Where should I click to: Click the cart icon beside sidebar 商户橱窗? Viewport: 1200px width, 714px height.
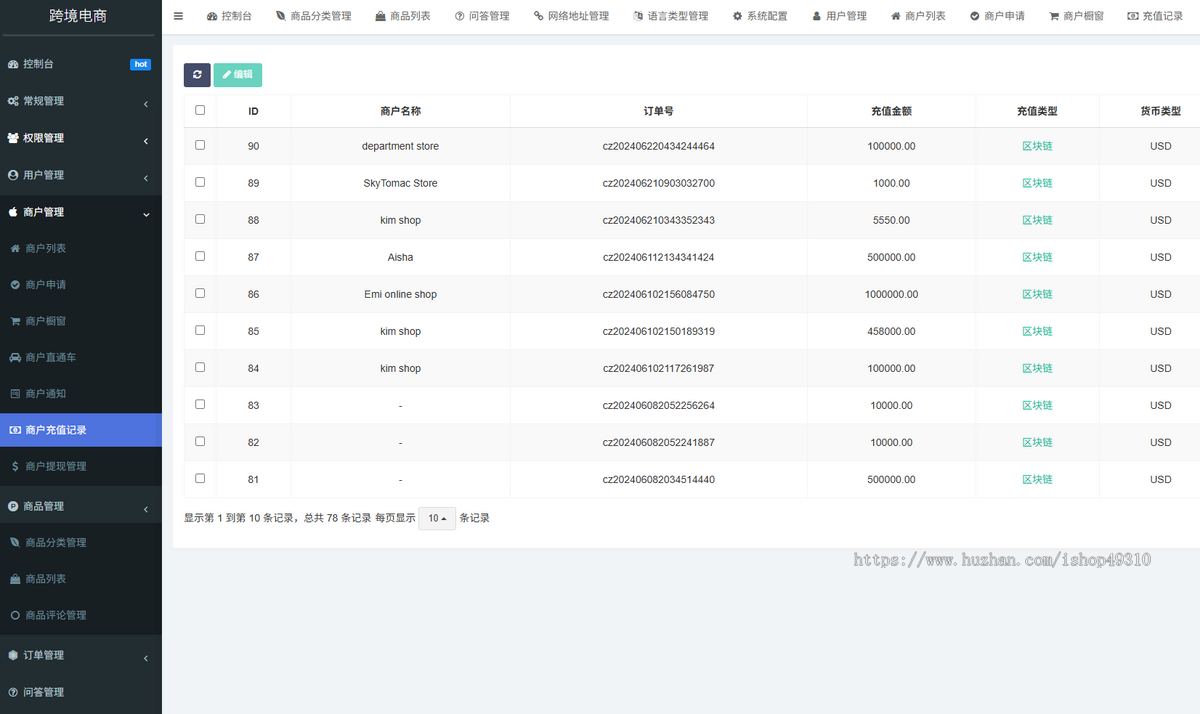click(x=15, y=321)
